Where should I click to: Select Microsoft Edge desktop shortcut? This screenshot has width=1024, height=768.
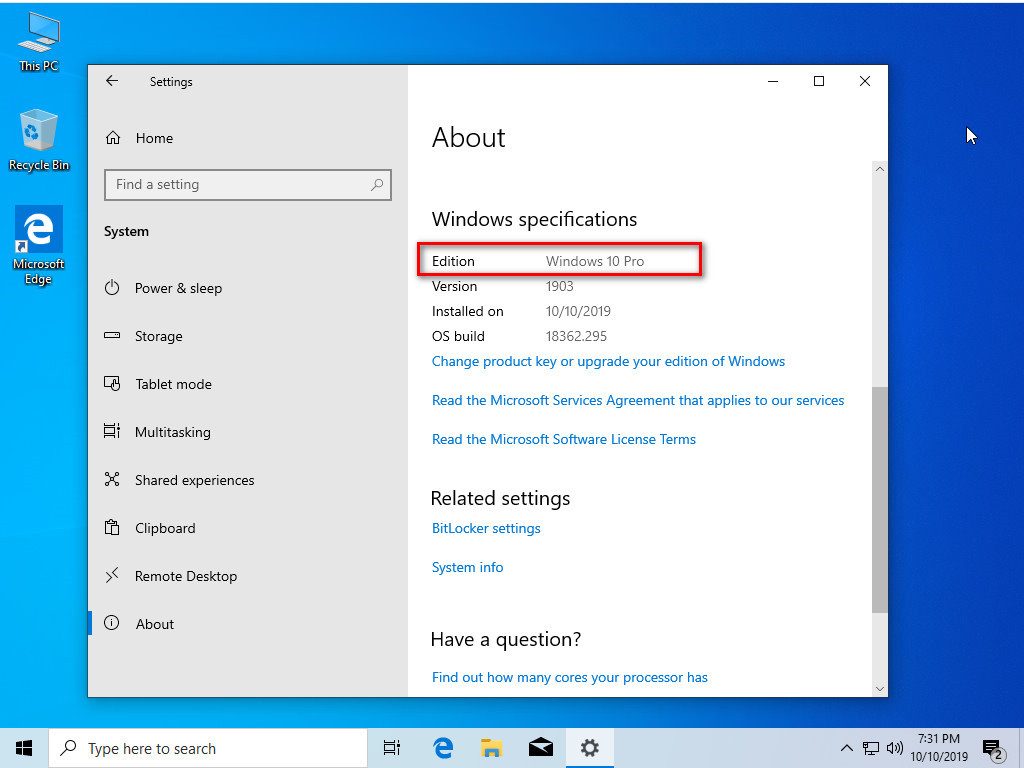pos(39,246)
